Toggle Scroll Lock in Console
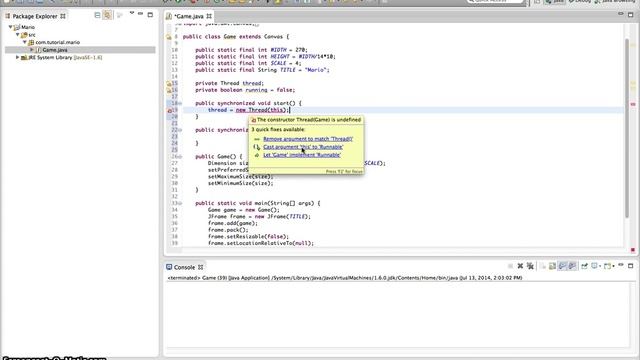The height and width of the screenshot is (360, 640). click(x=552, y=266)
